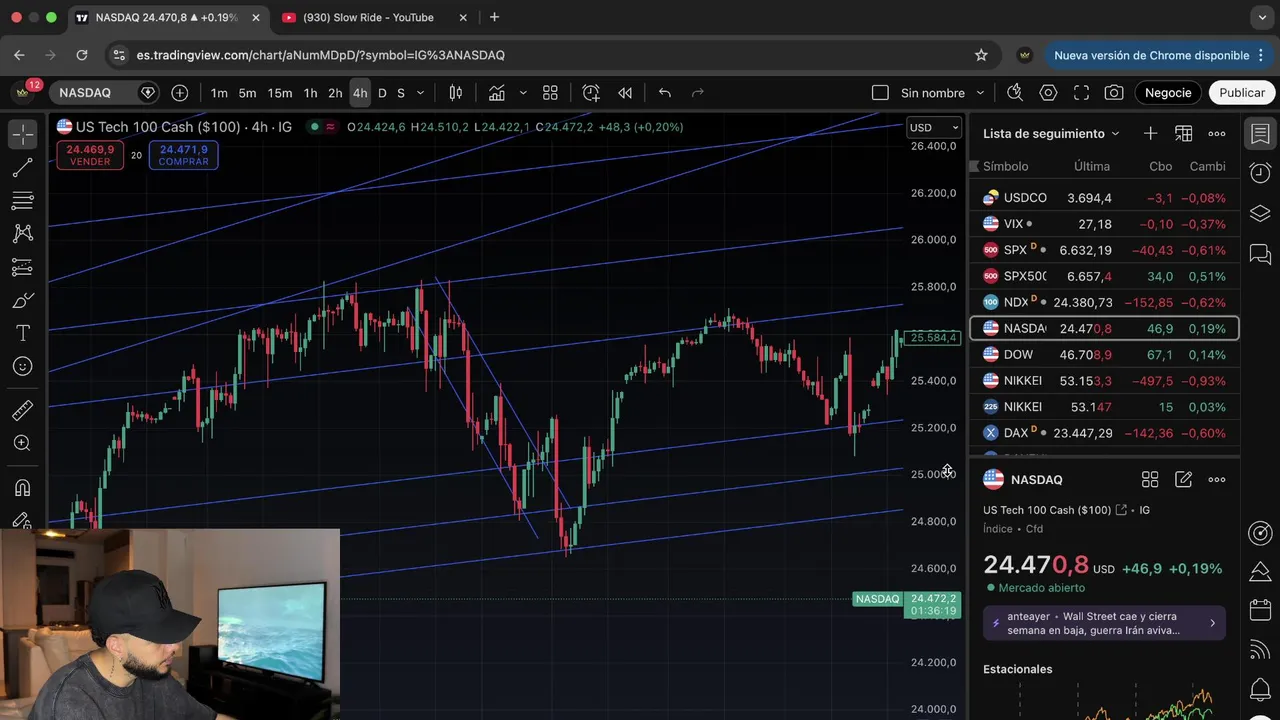
Task: Expand the Wall Street news headline arrow
Action: (x=1212, y=623)
